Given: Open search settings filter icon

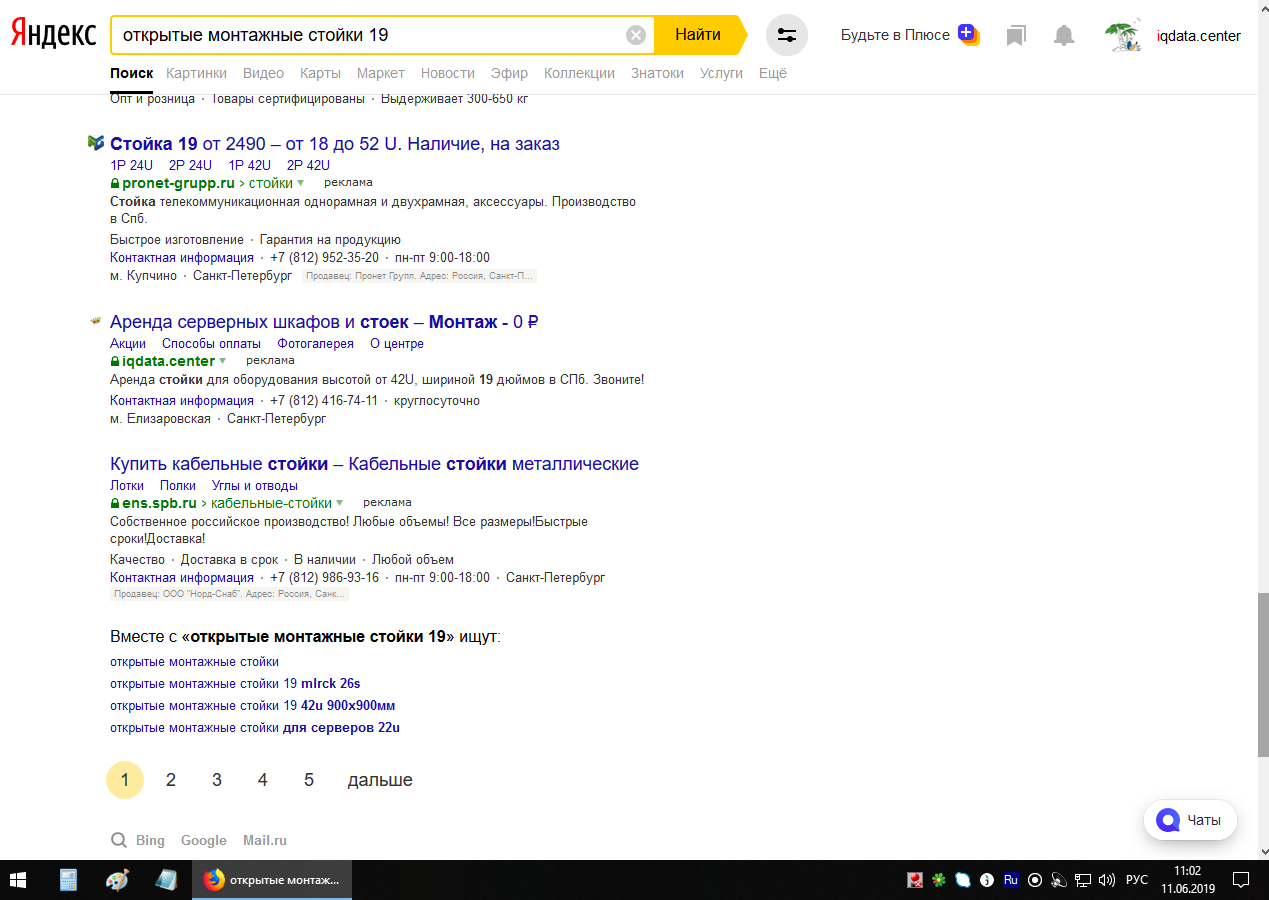Looking at the screenshot, I should coord(787,35).
